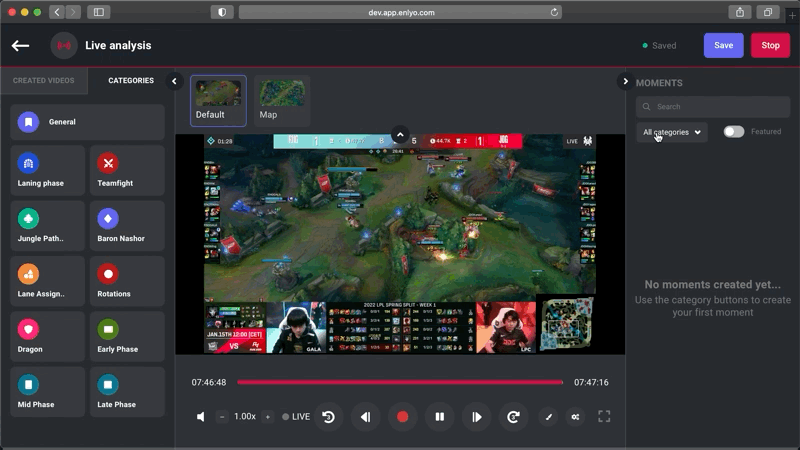Viewport: 800px width, 450px height.
Task: Seek on the red video progress bar
Action: [400, 382]
